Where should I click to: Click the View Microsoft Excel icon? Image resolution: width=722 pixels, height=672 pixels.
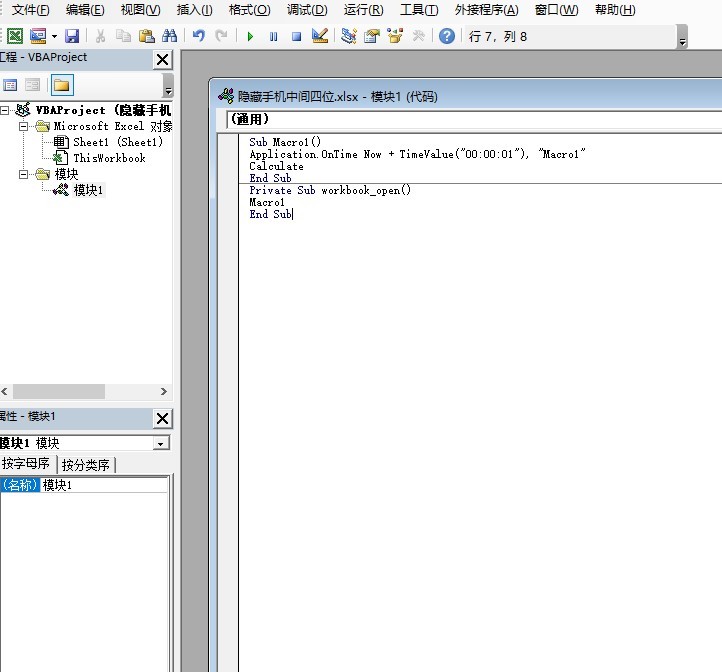click(15, 36)
